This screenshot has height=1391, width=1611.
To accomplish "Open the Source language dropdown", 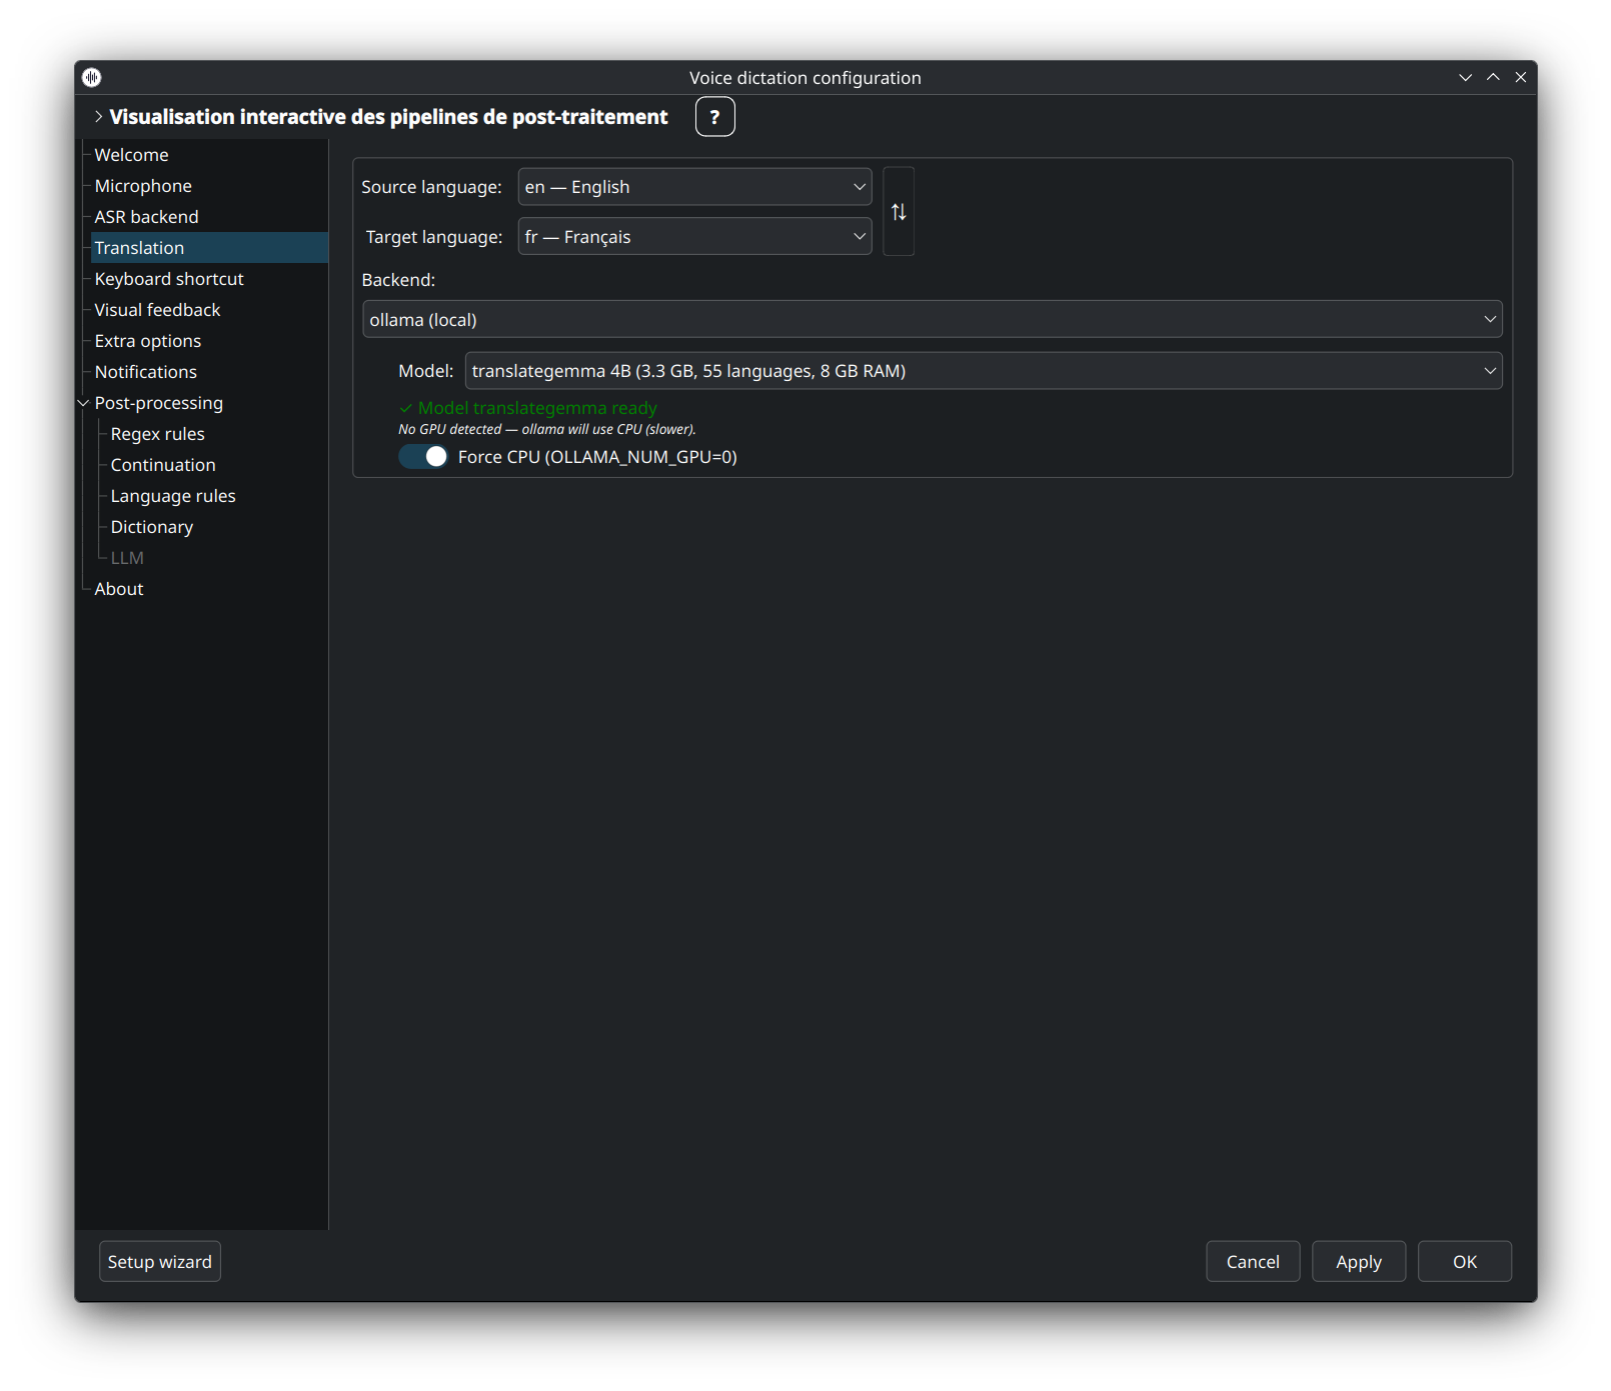I will pos(694,187).
